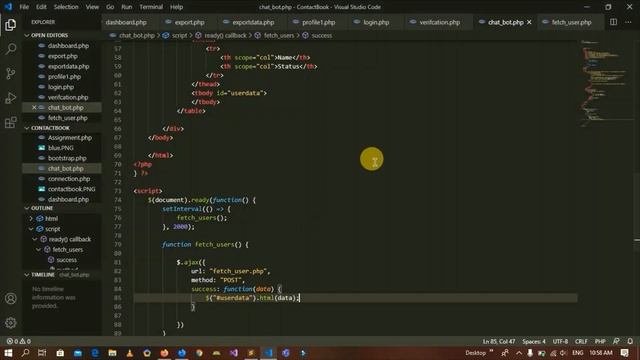The width and height of the screenshot is (640, 360).
Task: Open the Search view in activity bar
Action: (x=11, y=49)
